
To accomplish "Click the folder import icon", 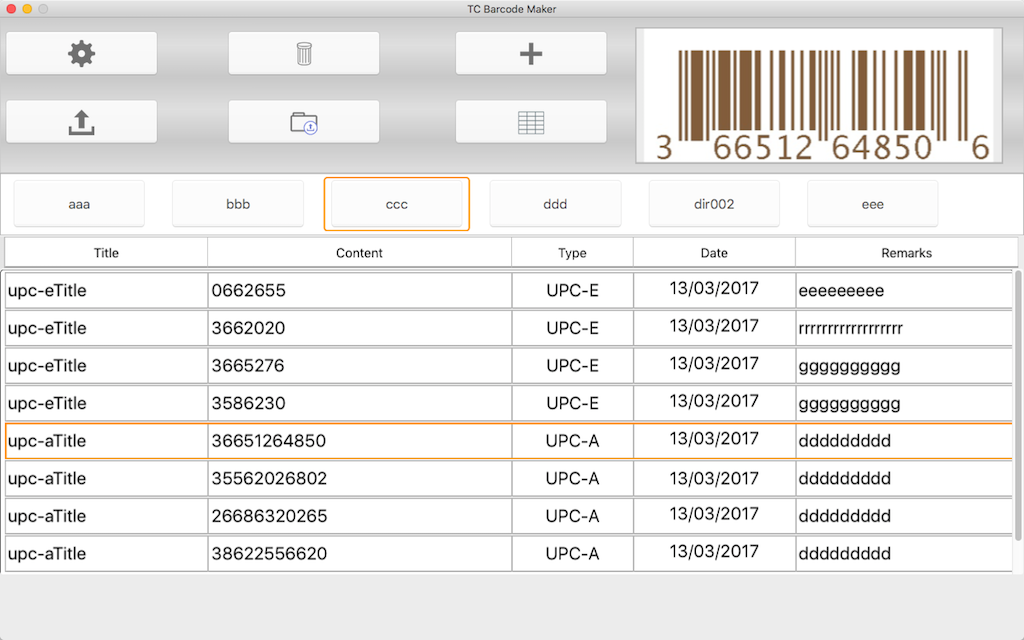I will pyautogui.click(x=304, y=121).
